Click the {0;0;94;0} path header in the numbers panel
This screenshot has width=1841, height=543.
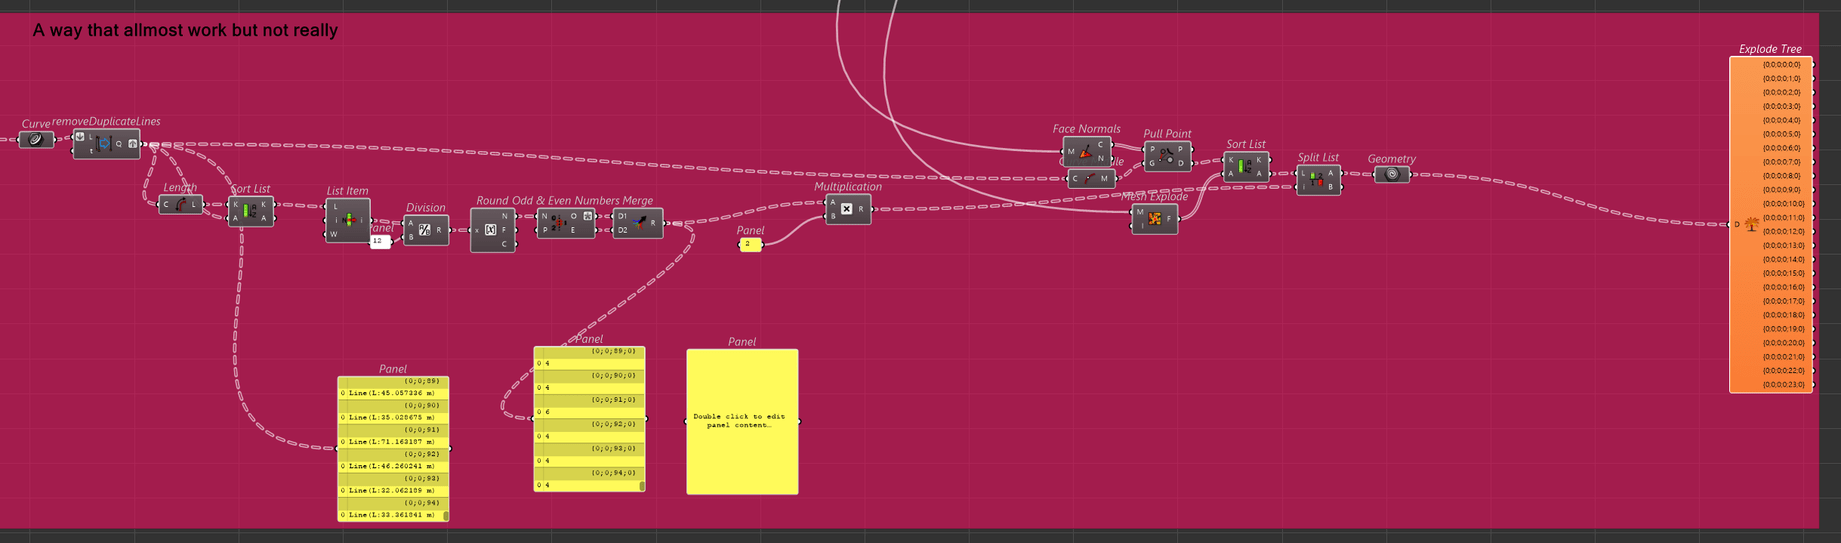pos(589,472)
